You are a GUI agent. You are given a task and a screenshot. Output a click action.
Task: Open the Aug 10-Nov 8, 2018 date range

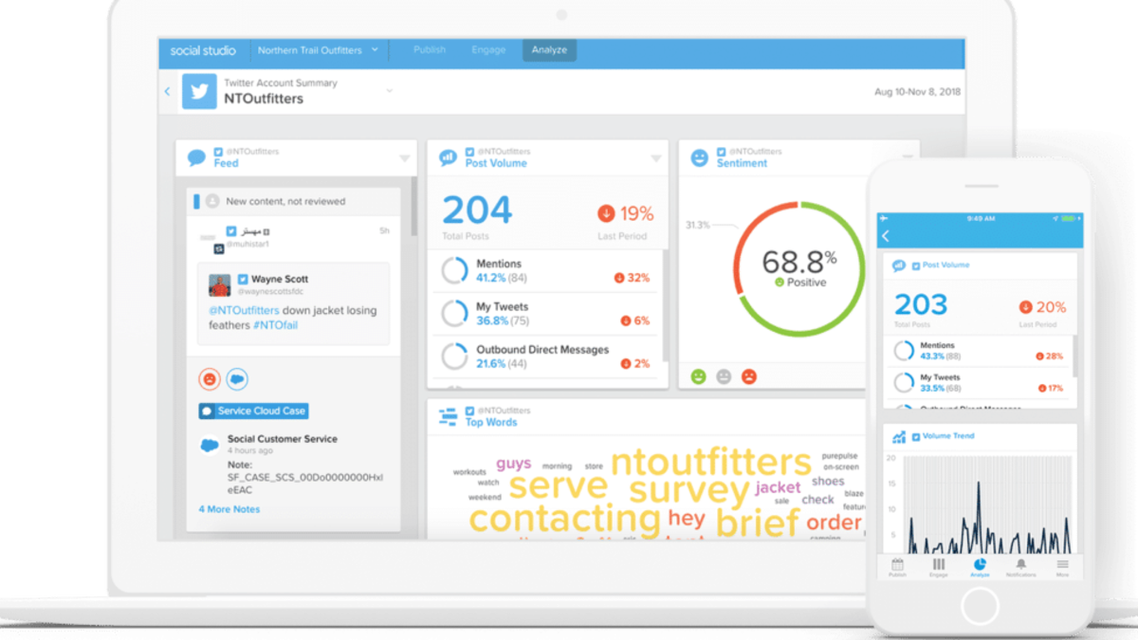[x=917, y=92]
